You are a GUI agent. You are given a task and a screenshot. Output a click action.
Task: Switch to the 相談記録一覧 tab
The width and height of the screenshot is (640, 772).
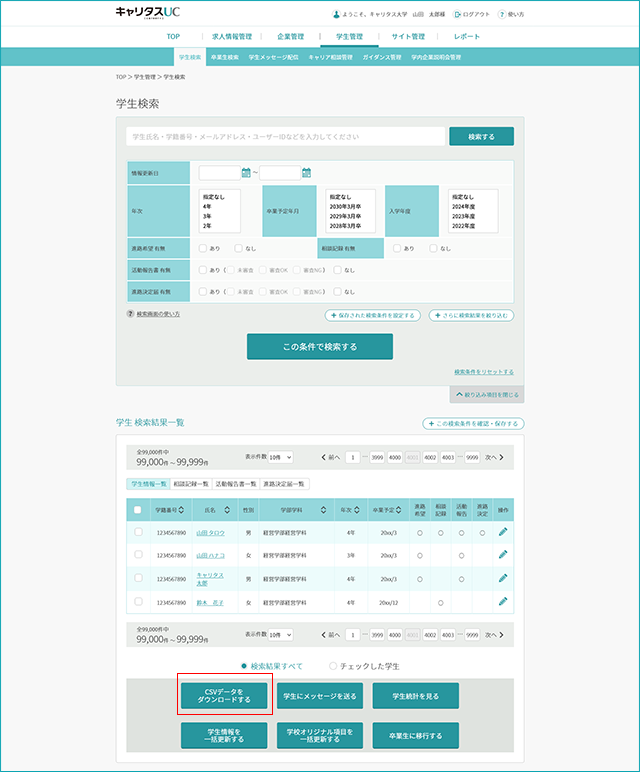[191, 484]
